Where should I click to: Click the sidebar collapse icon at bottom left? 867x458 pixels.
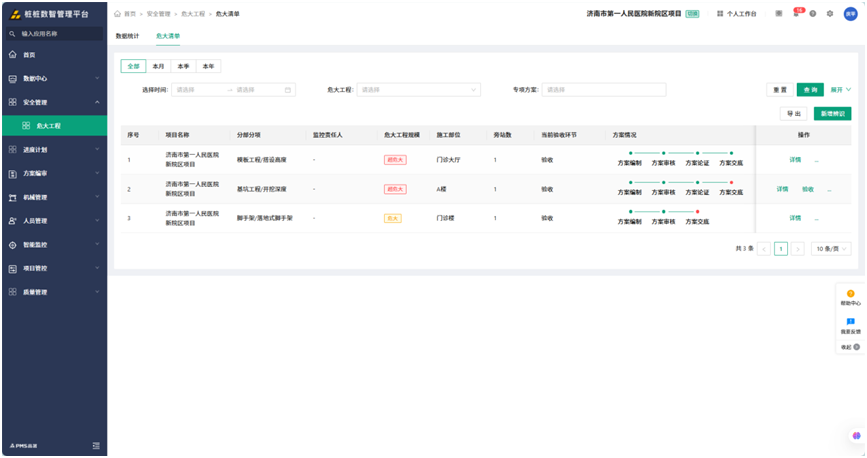[96, 445]
